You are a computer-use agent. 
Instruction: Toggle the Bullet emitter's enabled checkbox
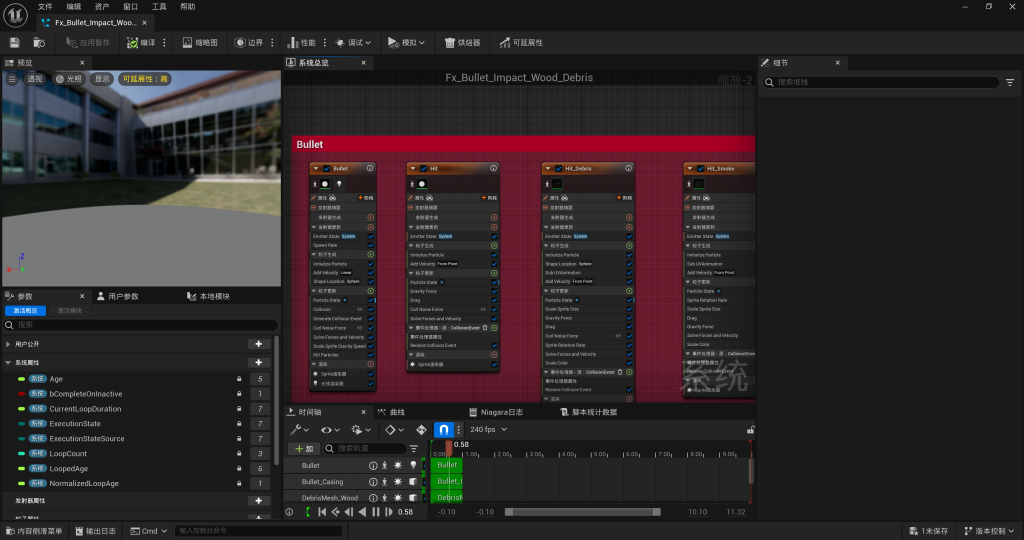pyautogui.click(x=326, y=168)
